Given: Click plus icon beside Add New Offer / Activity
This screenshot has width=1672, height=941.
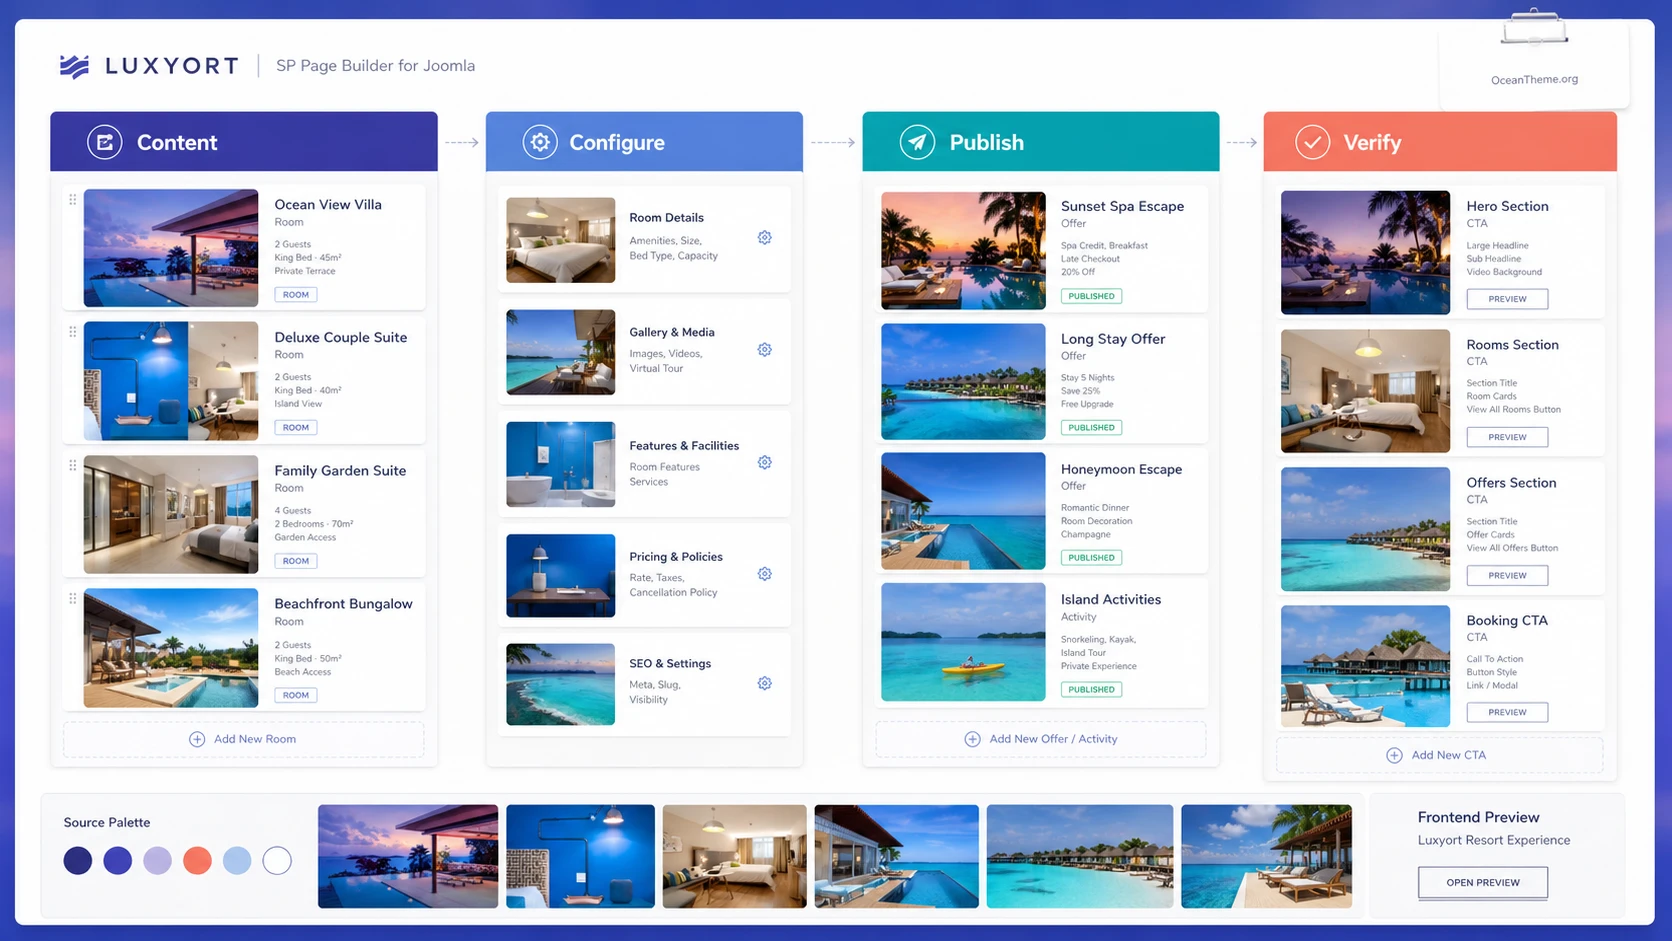Looking at the screenshot, I should (x=972, y=739).
